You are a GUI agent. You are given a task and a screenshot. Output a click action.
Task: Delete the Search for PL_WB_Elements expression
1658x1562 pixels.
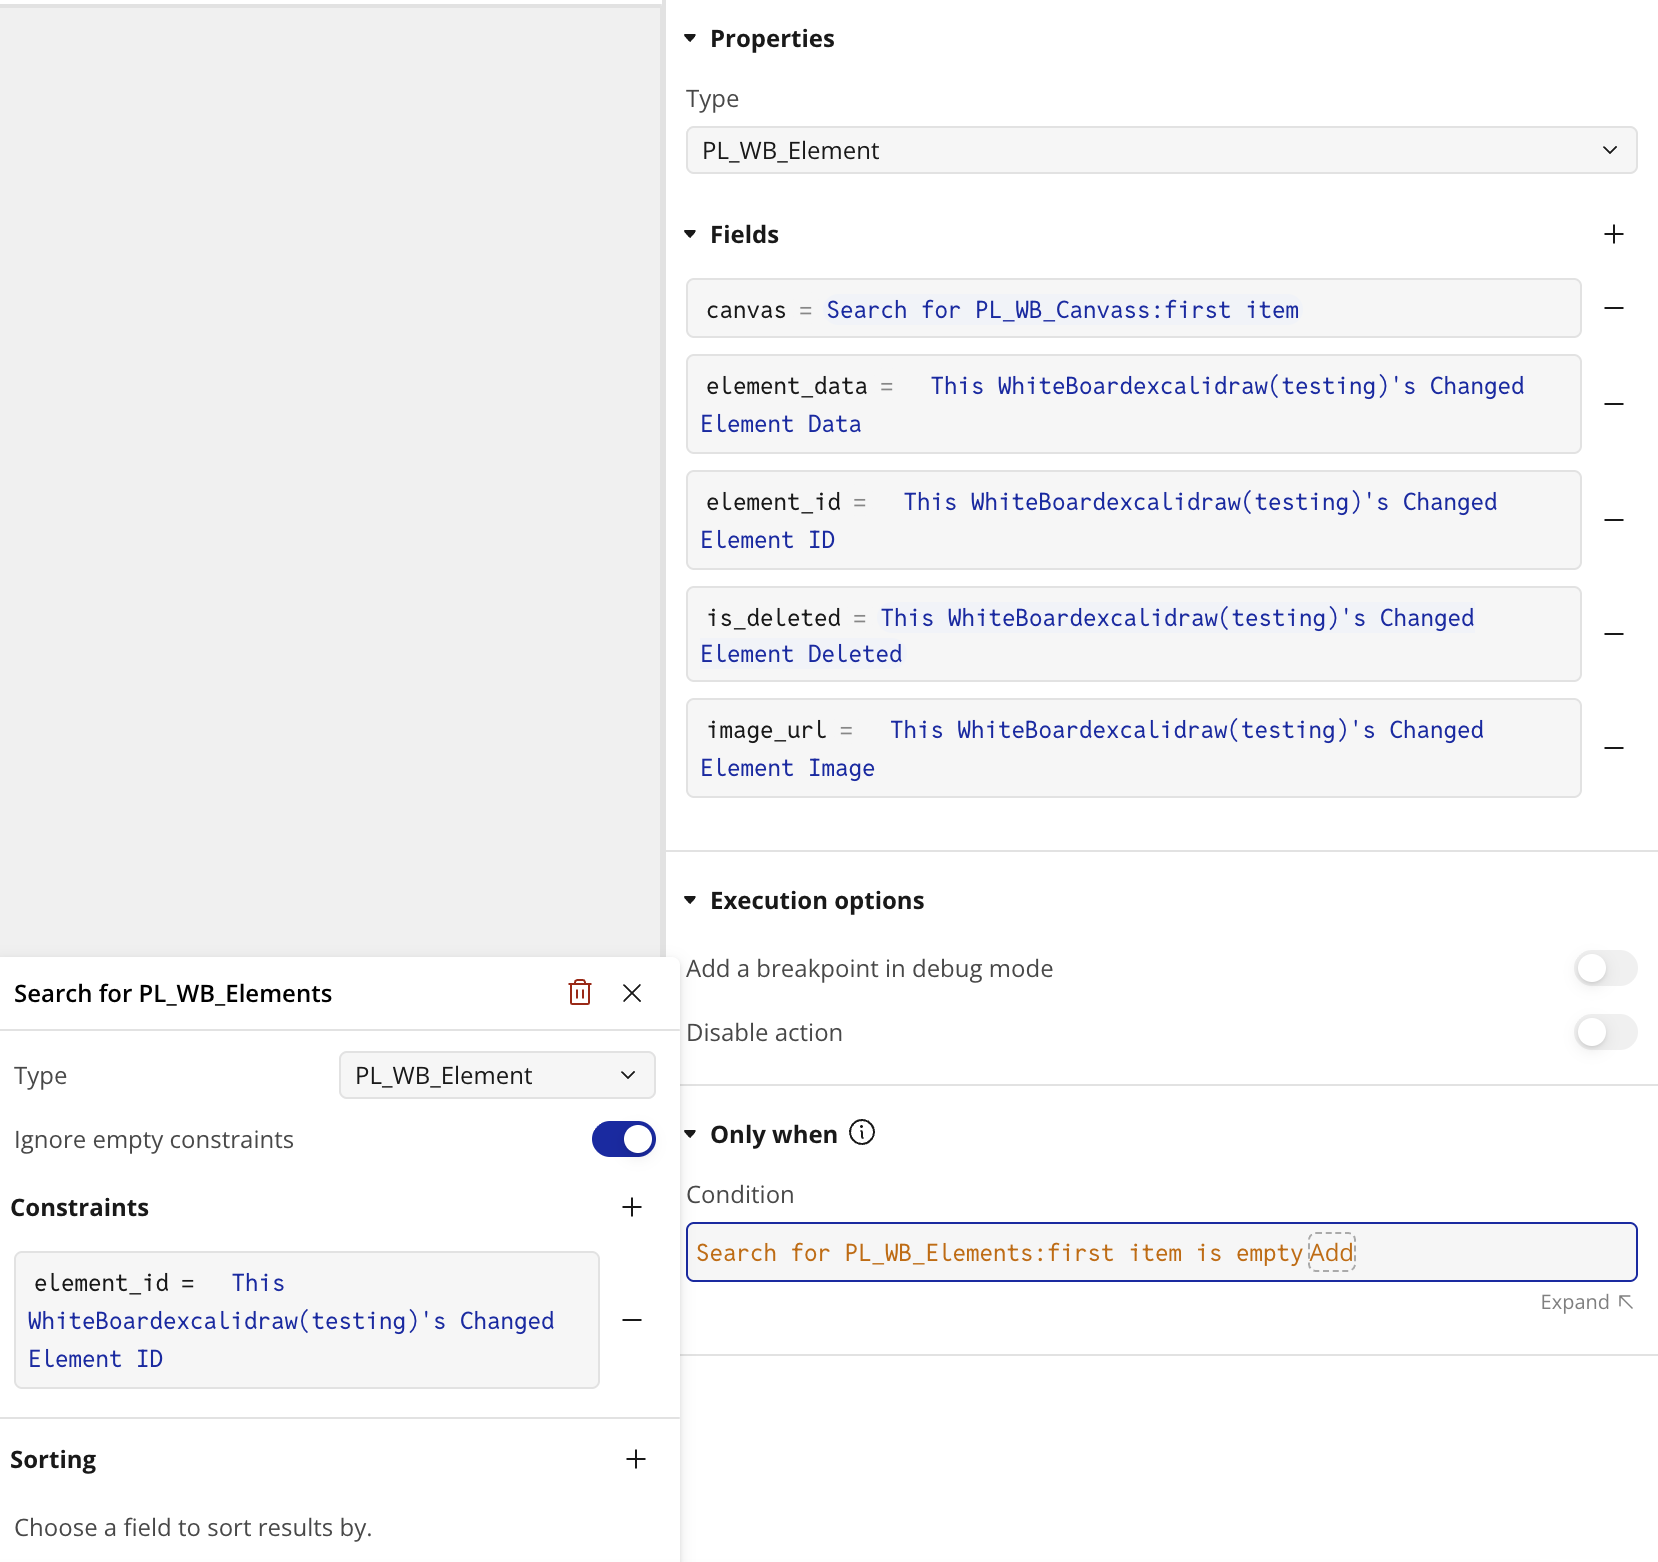click(580, 992)
